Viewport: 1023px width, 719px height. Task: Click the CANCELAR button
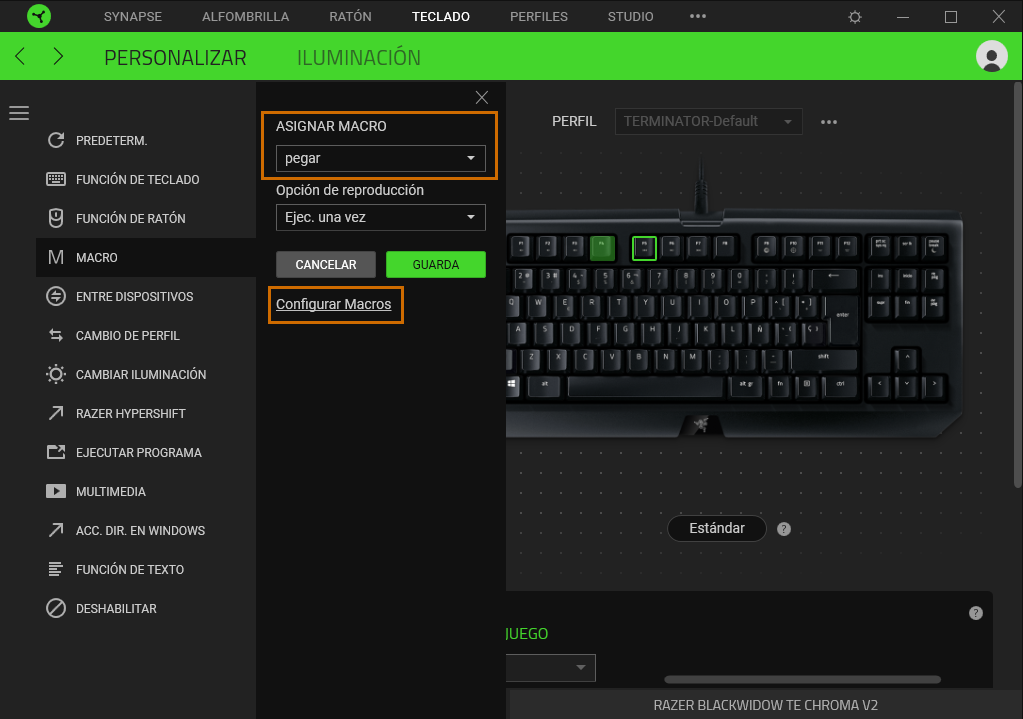[326, 265]
